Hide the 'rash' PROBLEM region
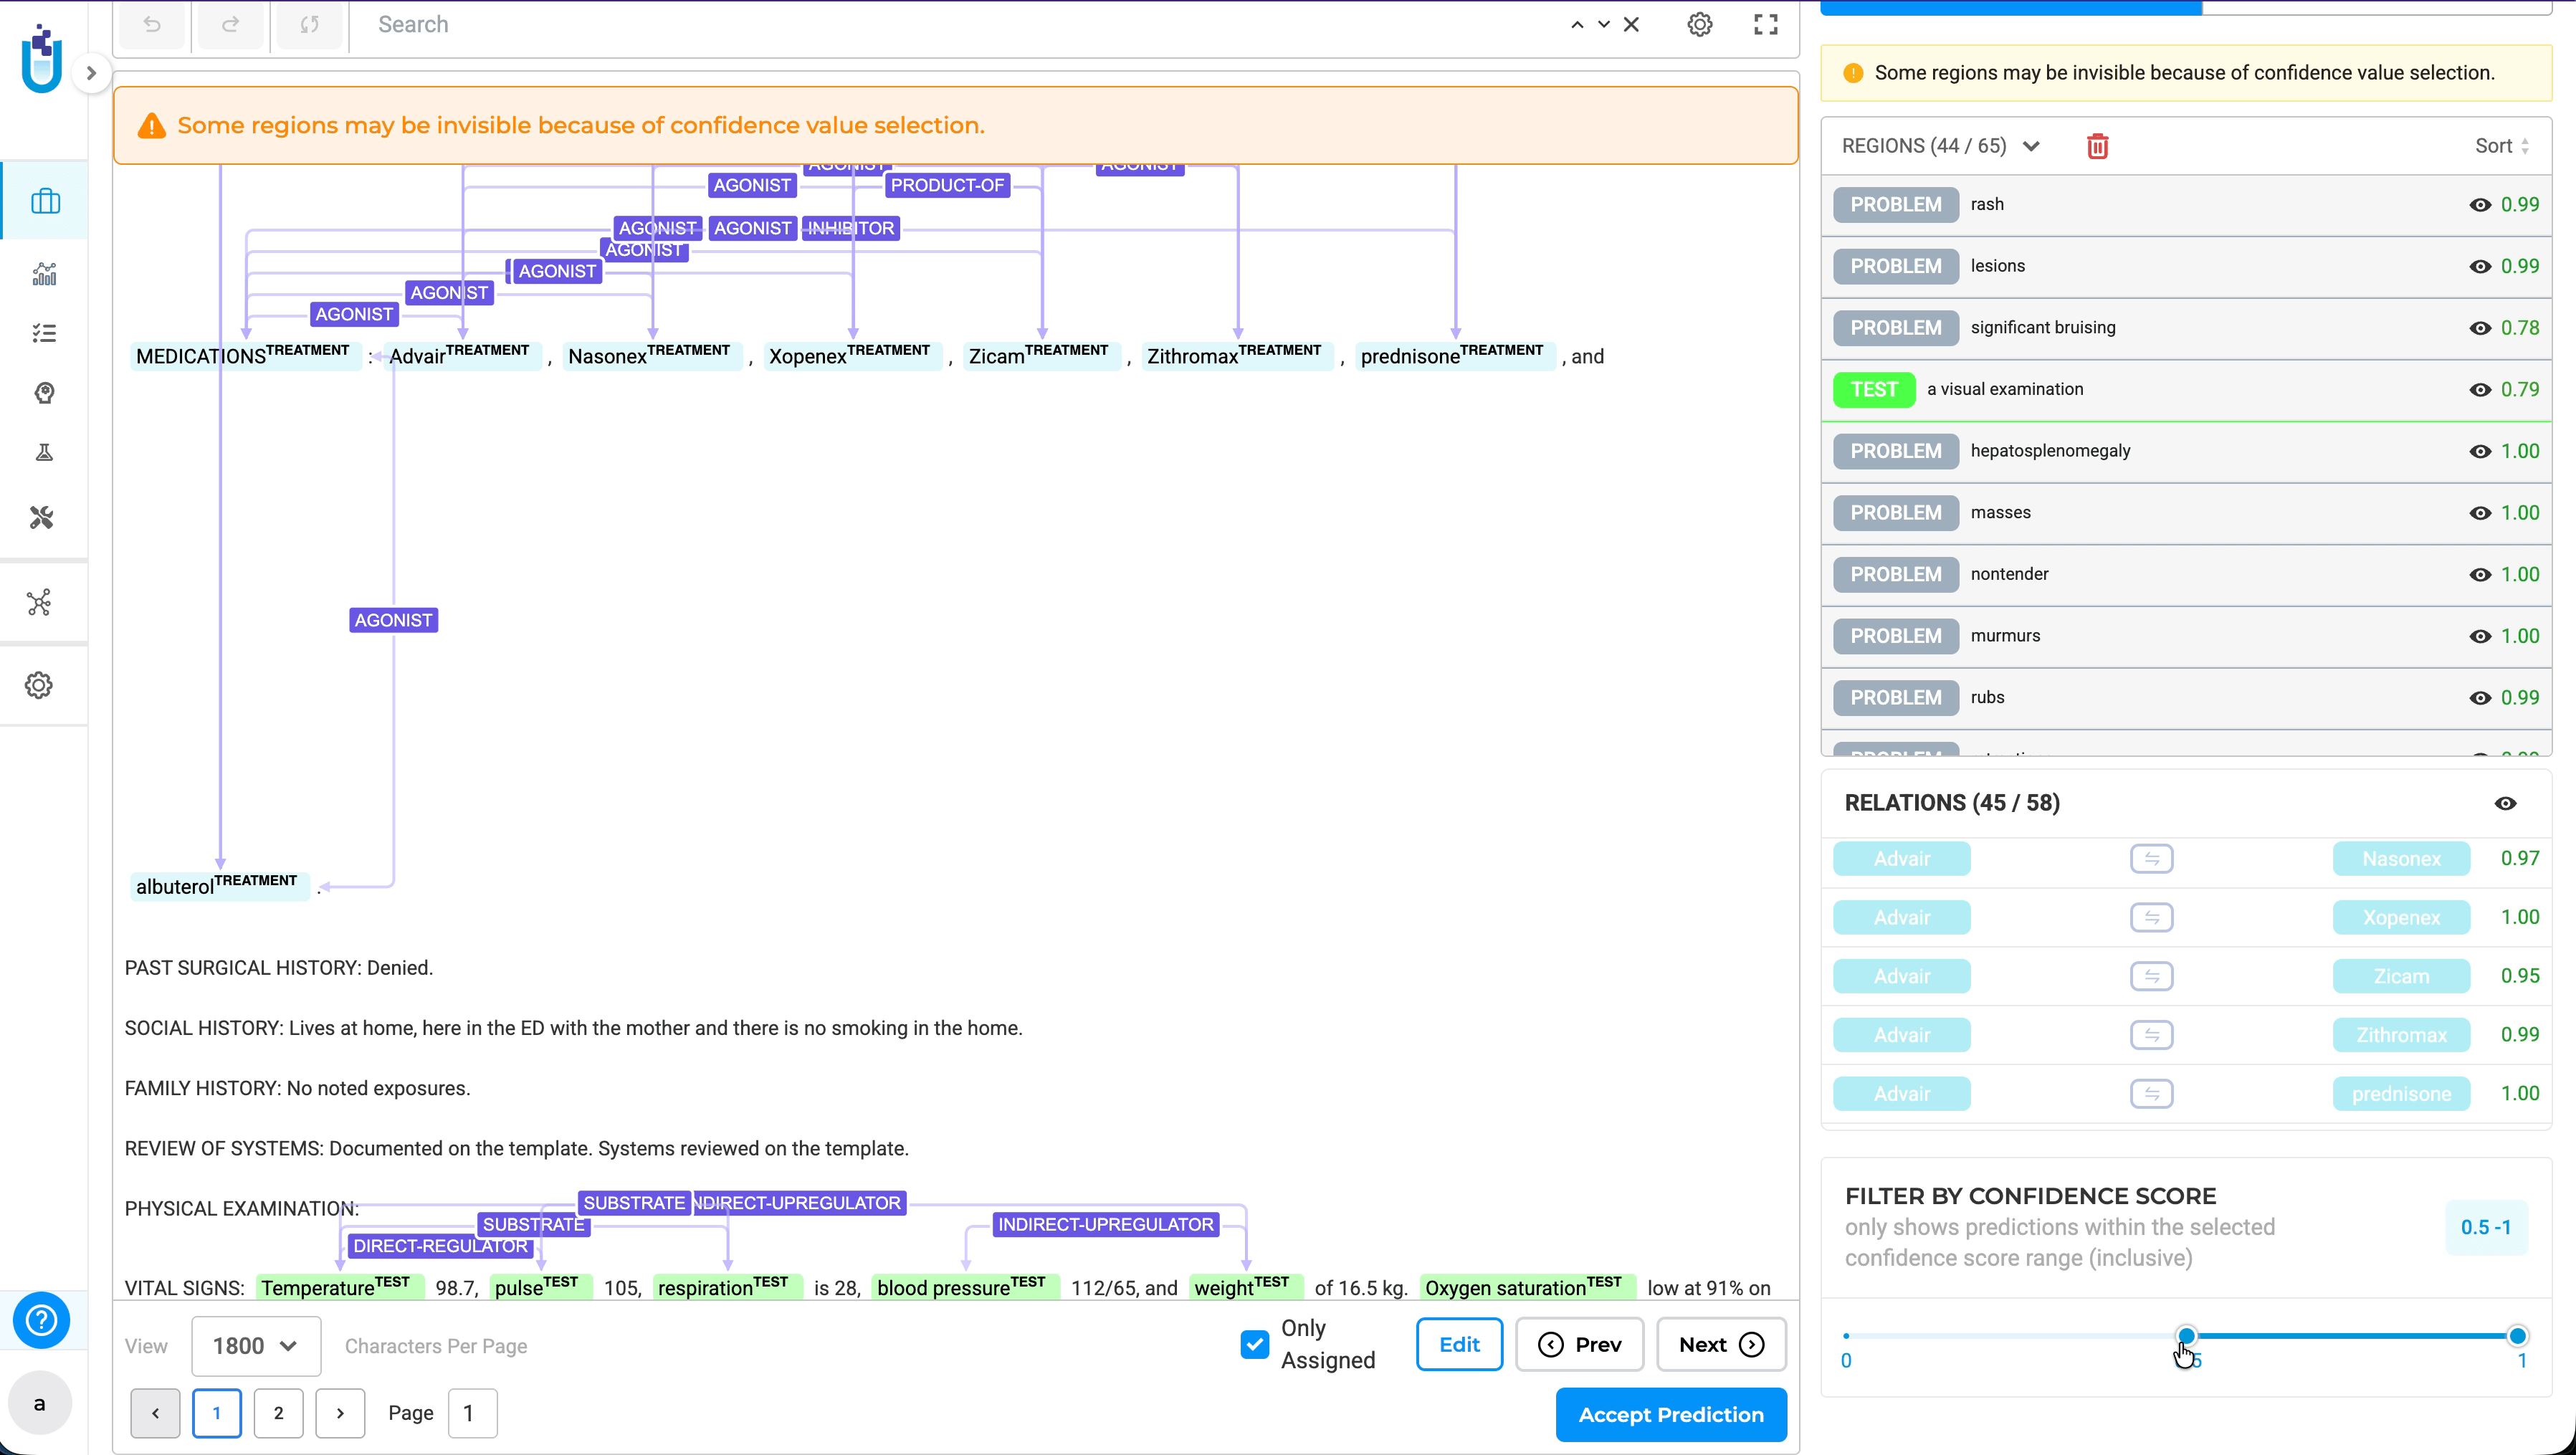Viewport: 2576px width, 1455px height. click(x=2479, y=205)
